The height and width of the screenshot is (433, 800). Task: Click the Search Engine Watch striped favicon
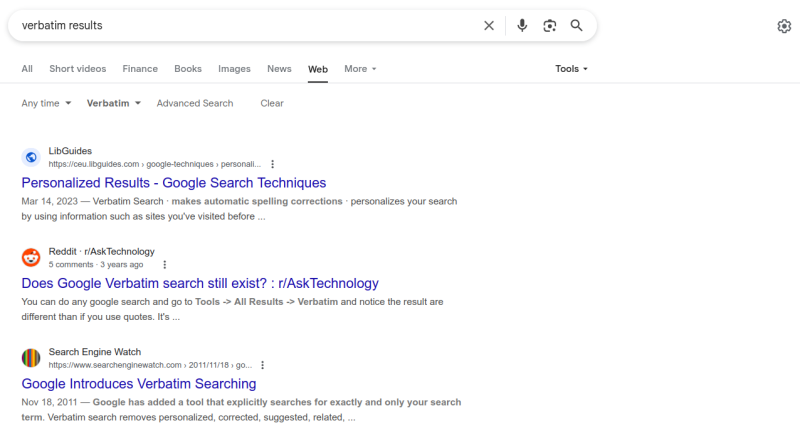pyautogui.click(x=31, y=358)
